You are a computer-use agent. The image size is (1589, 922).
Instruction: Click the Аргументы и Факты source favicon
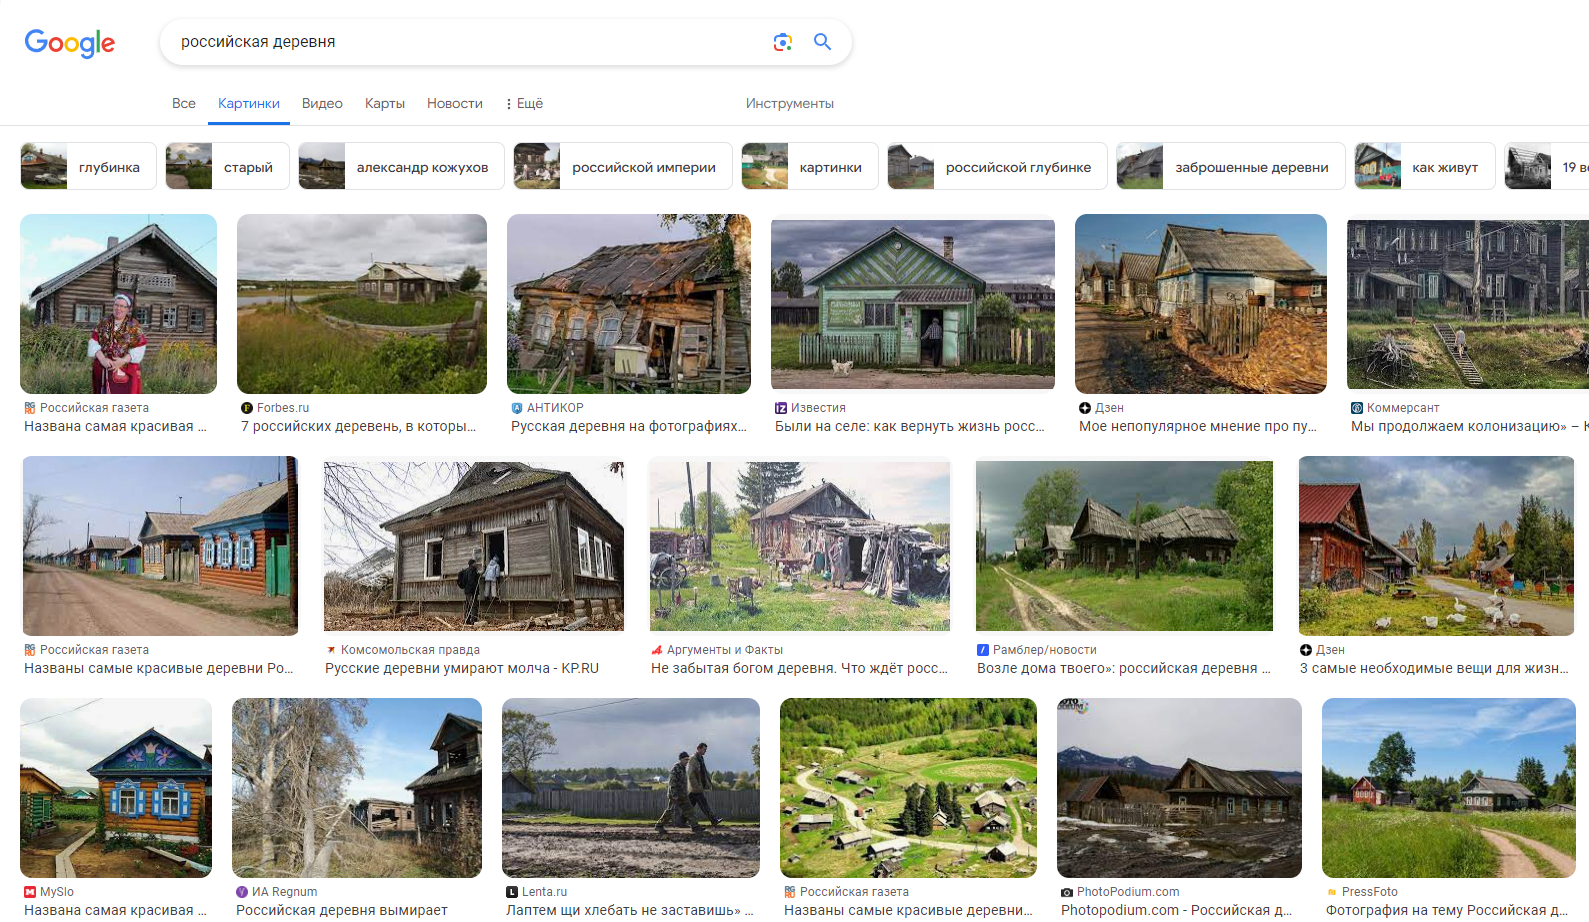(x=657, y=650)
